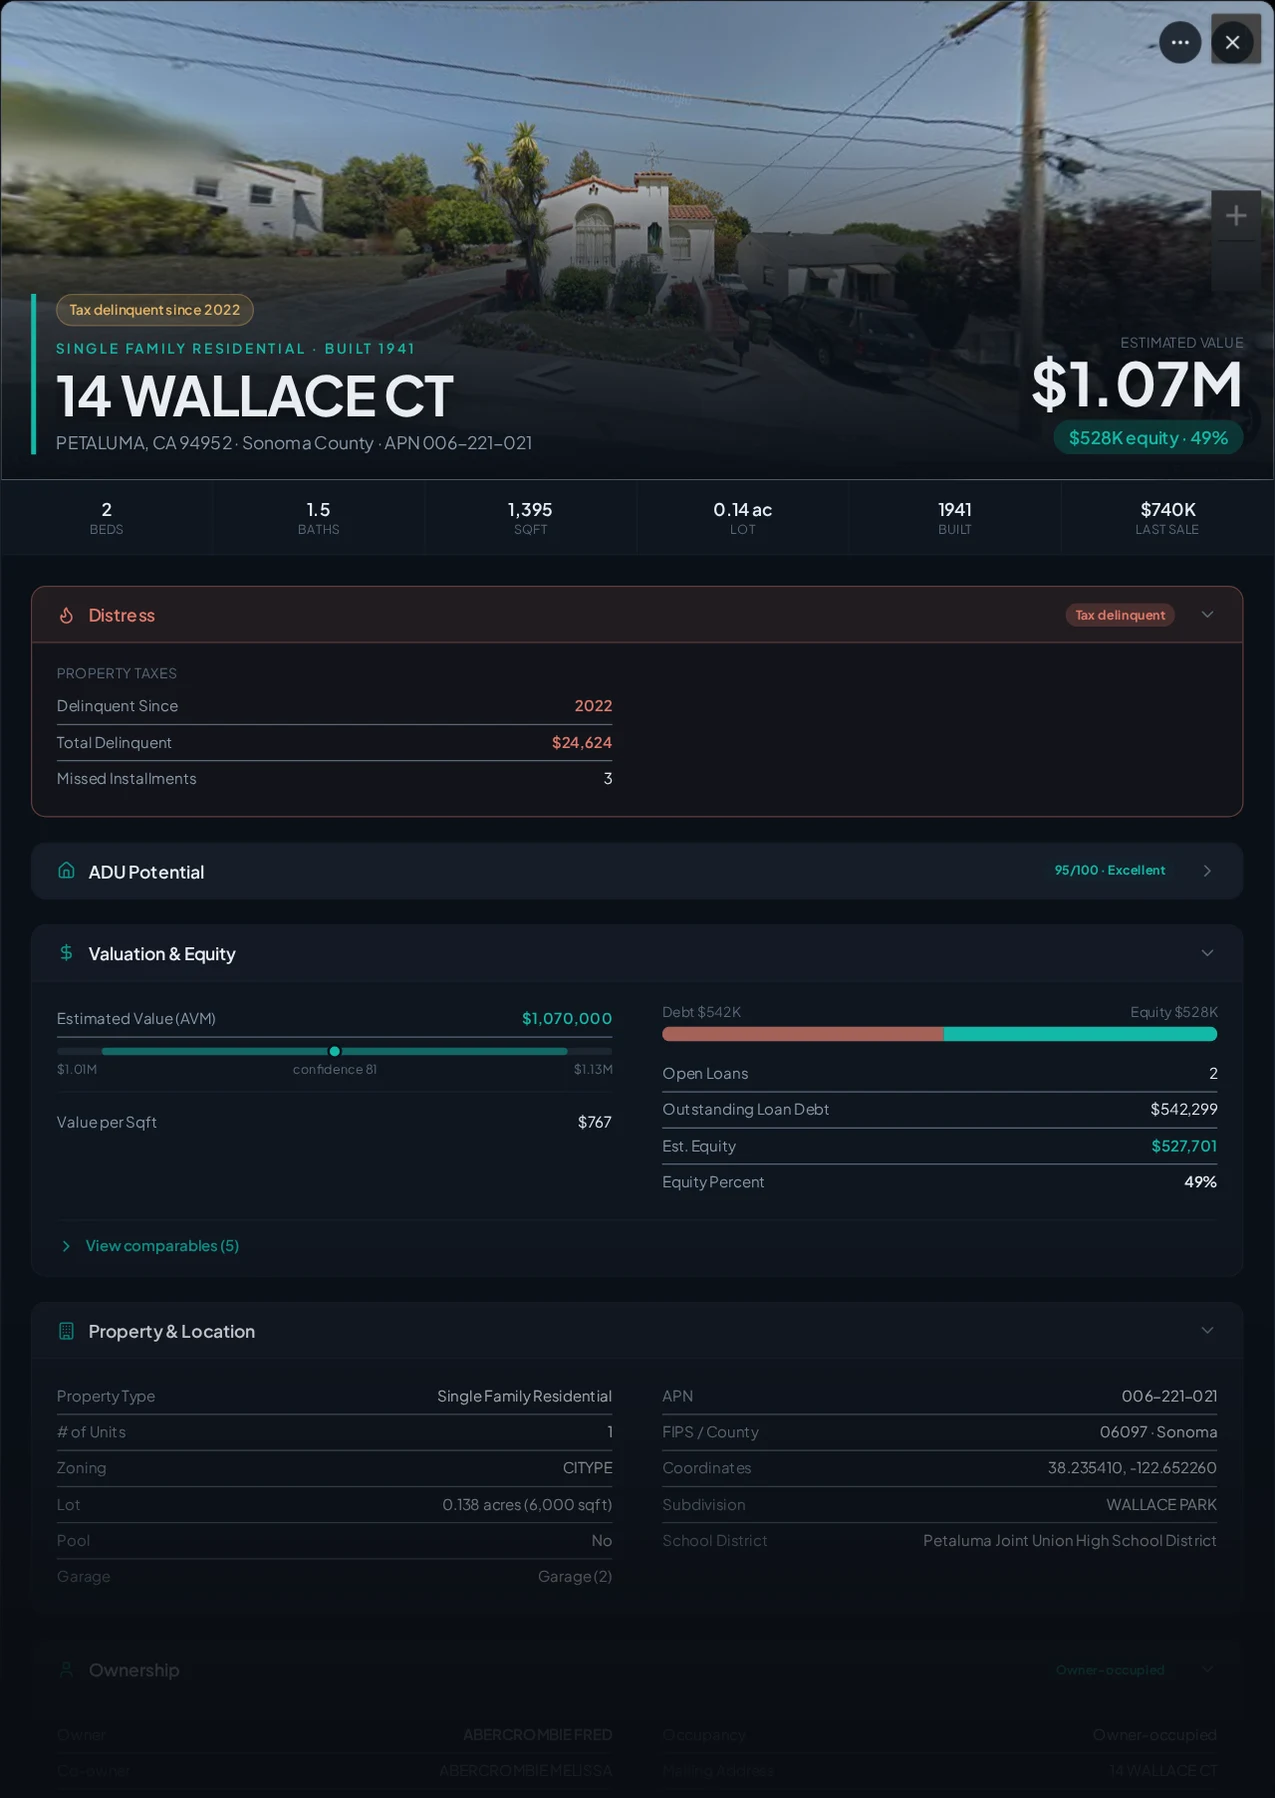Click the 1941 BUILT stat
This screenshot has height=1798, width=1275.
point(954,517)
